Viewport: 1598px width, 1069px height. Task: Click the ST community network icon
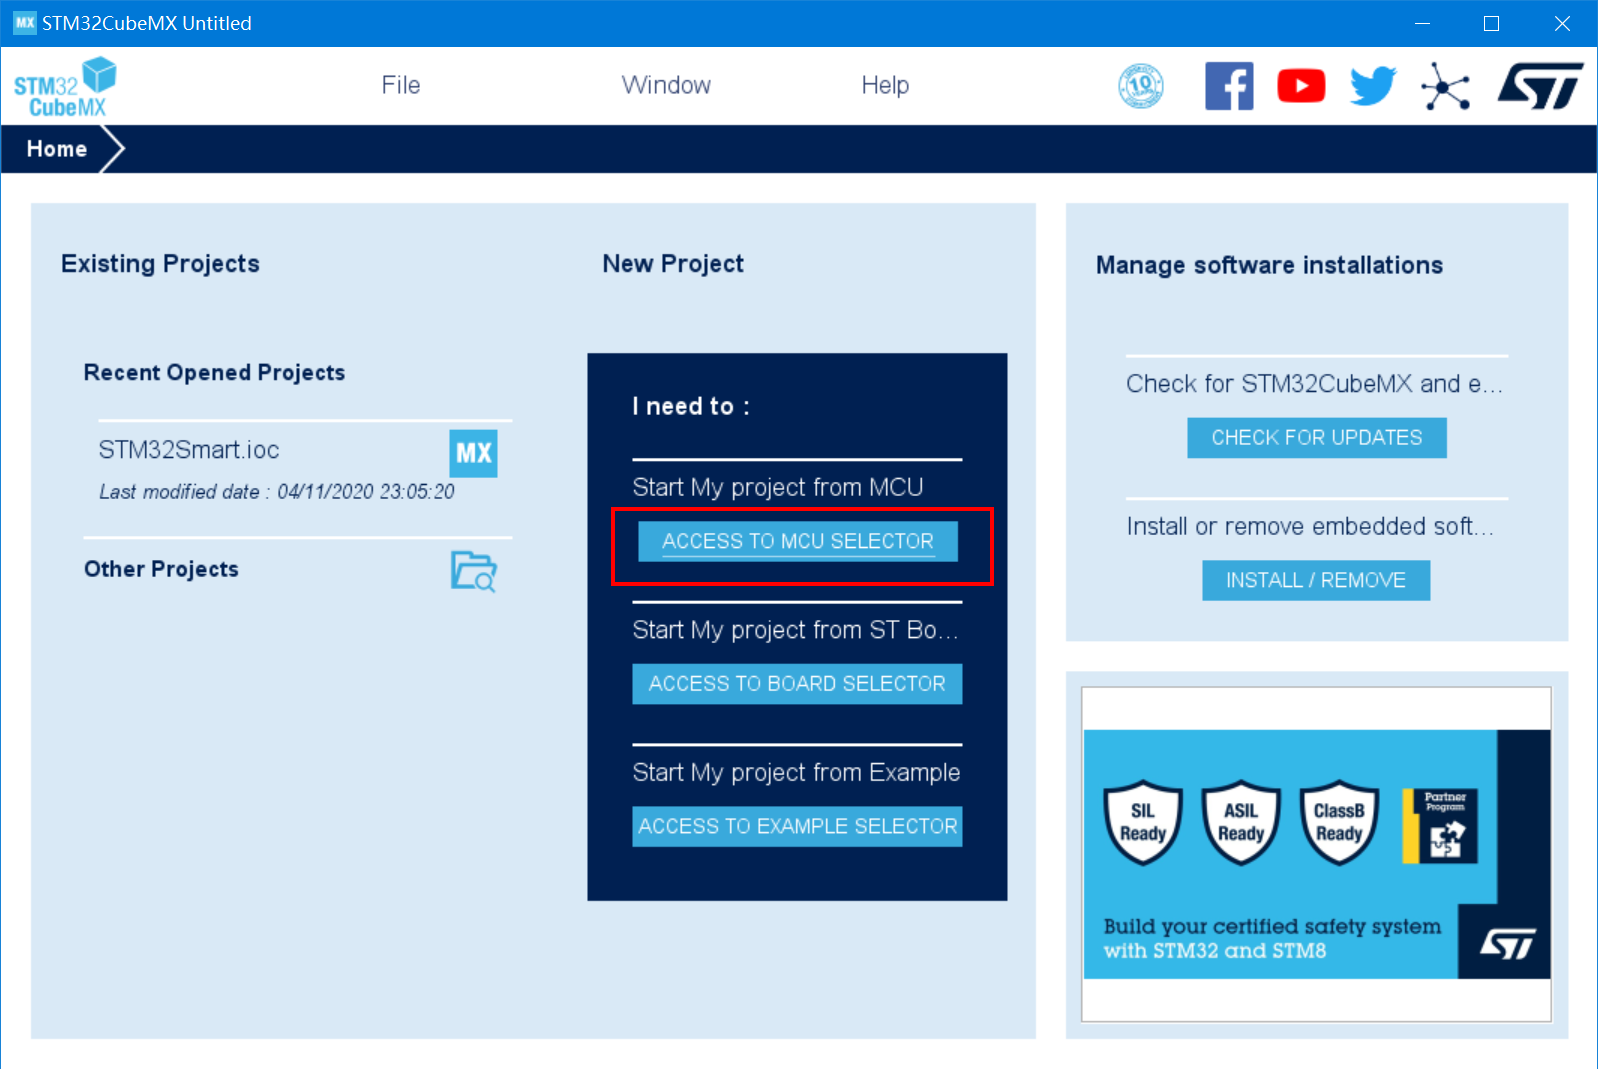tap(1446, 86)
